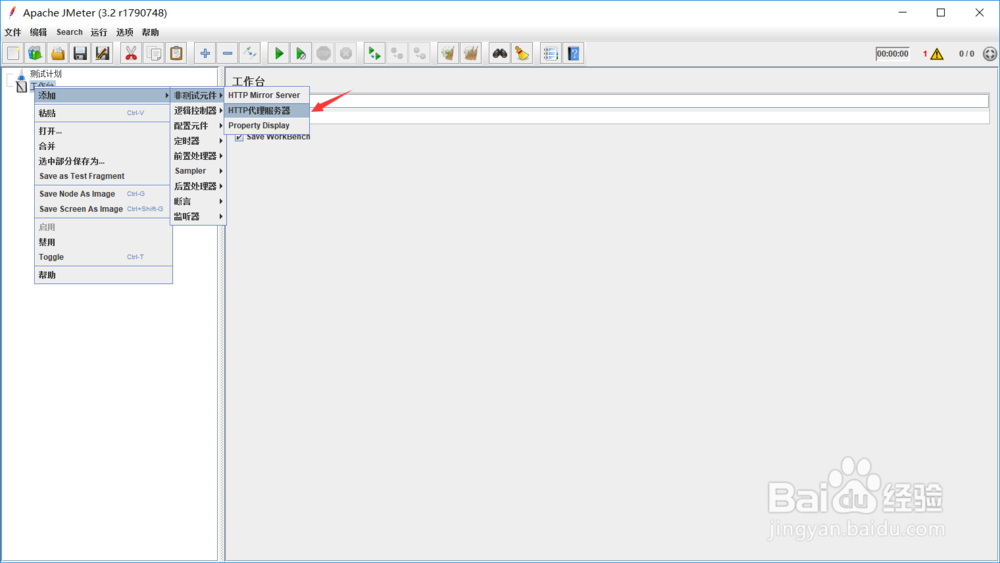Expand the 断言 submenu
Image resolution: width=1000 pixels, height=563 pixels.
pyautogui.click(x=198, y=201)
